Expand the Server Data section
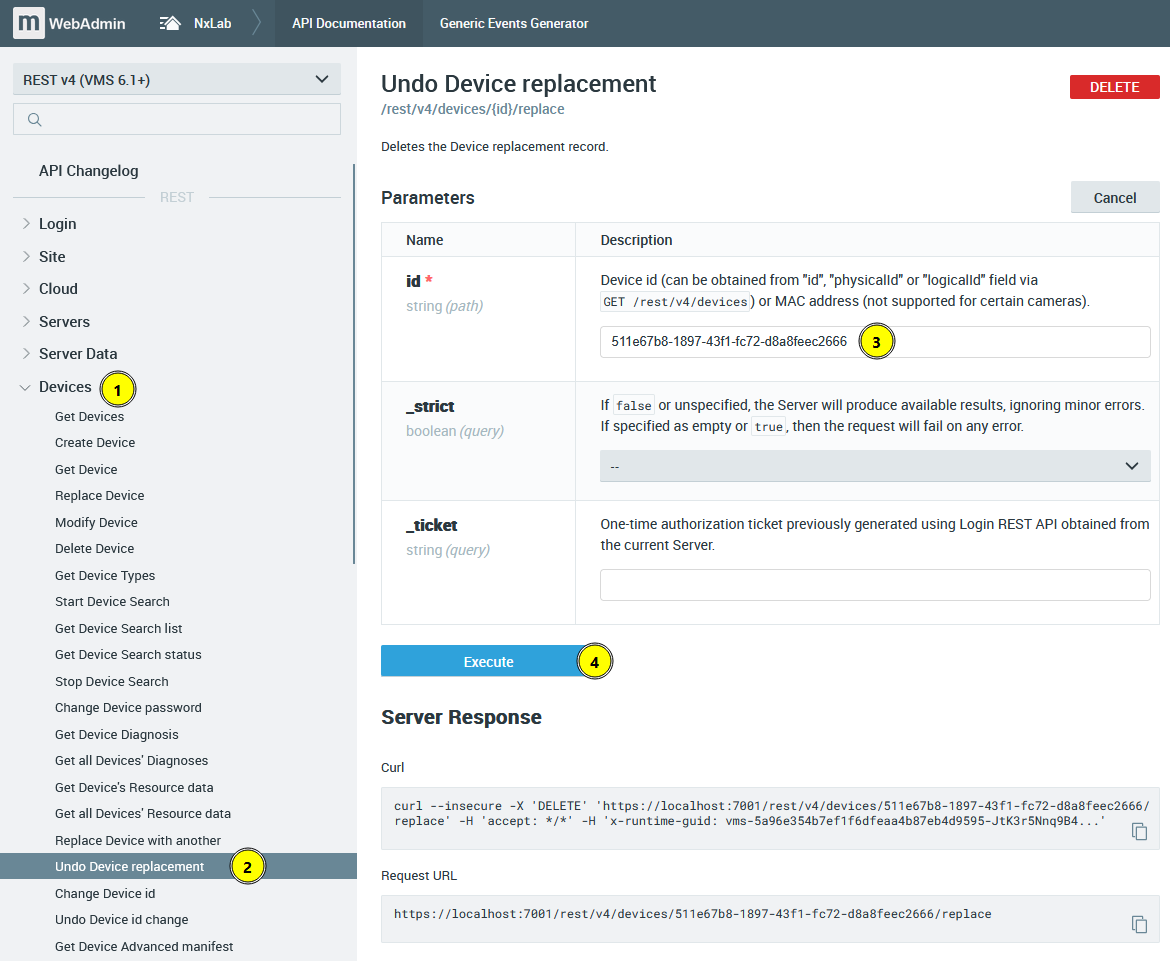The width and height of the screenshot is (1170, 961). [26, 354]
